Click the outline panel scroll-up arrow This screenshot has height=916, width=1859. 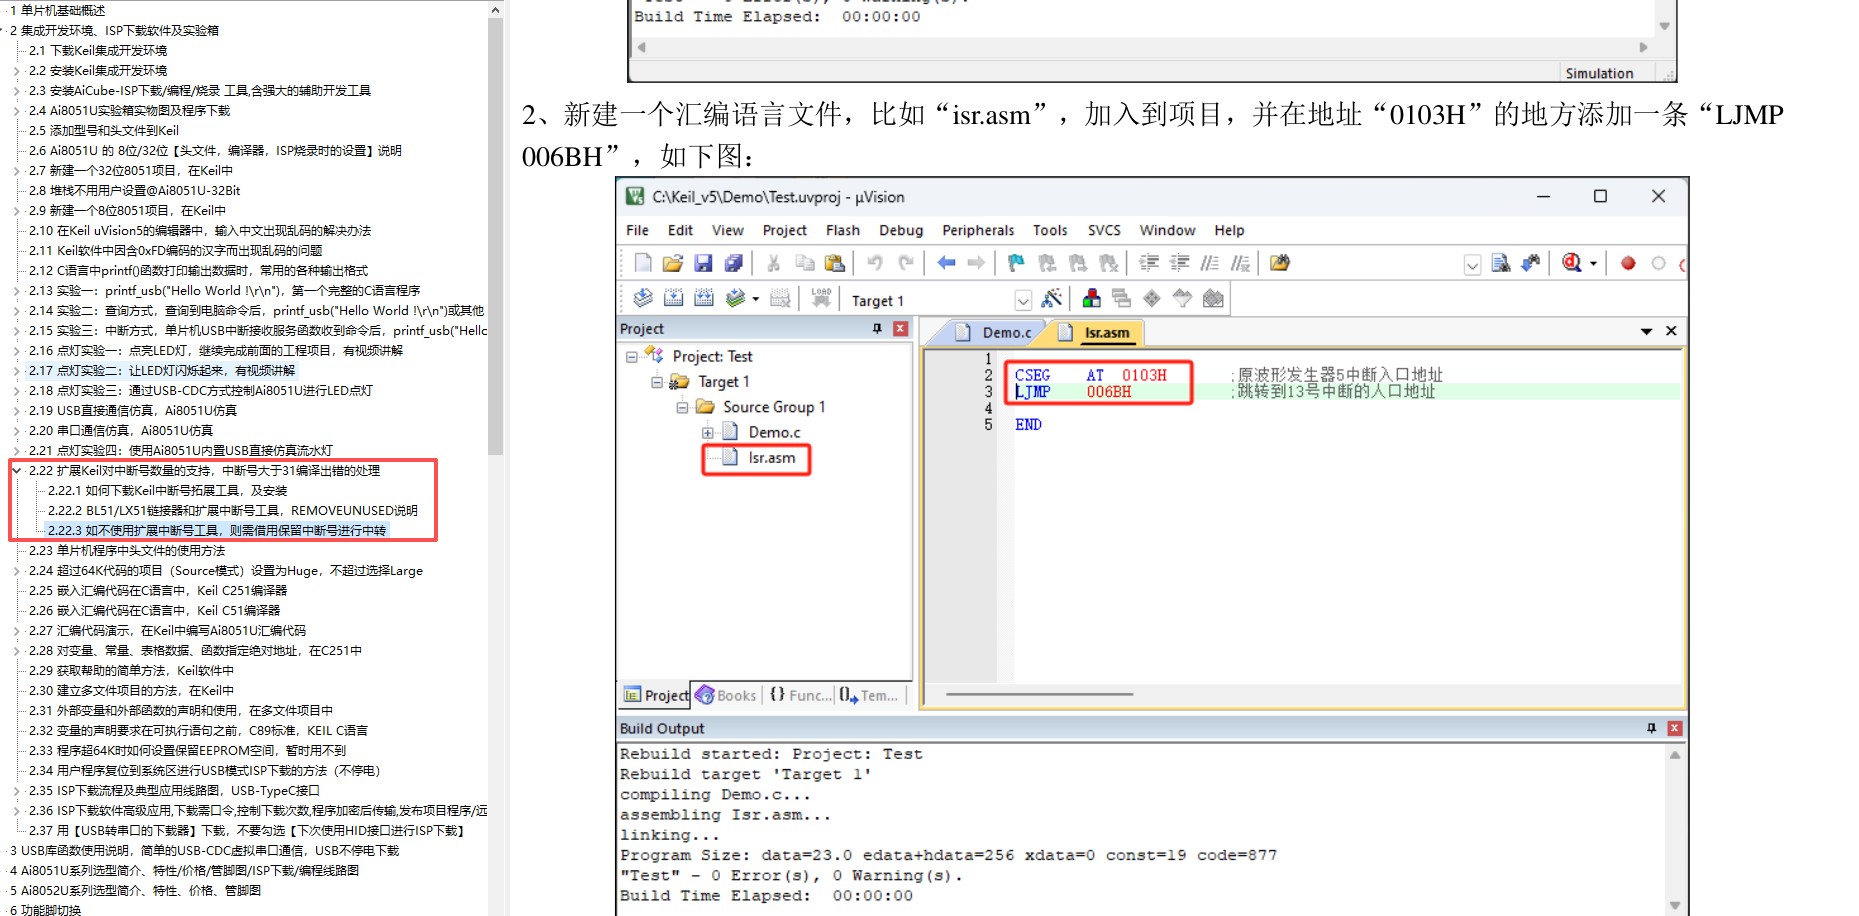coord(495,9)
